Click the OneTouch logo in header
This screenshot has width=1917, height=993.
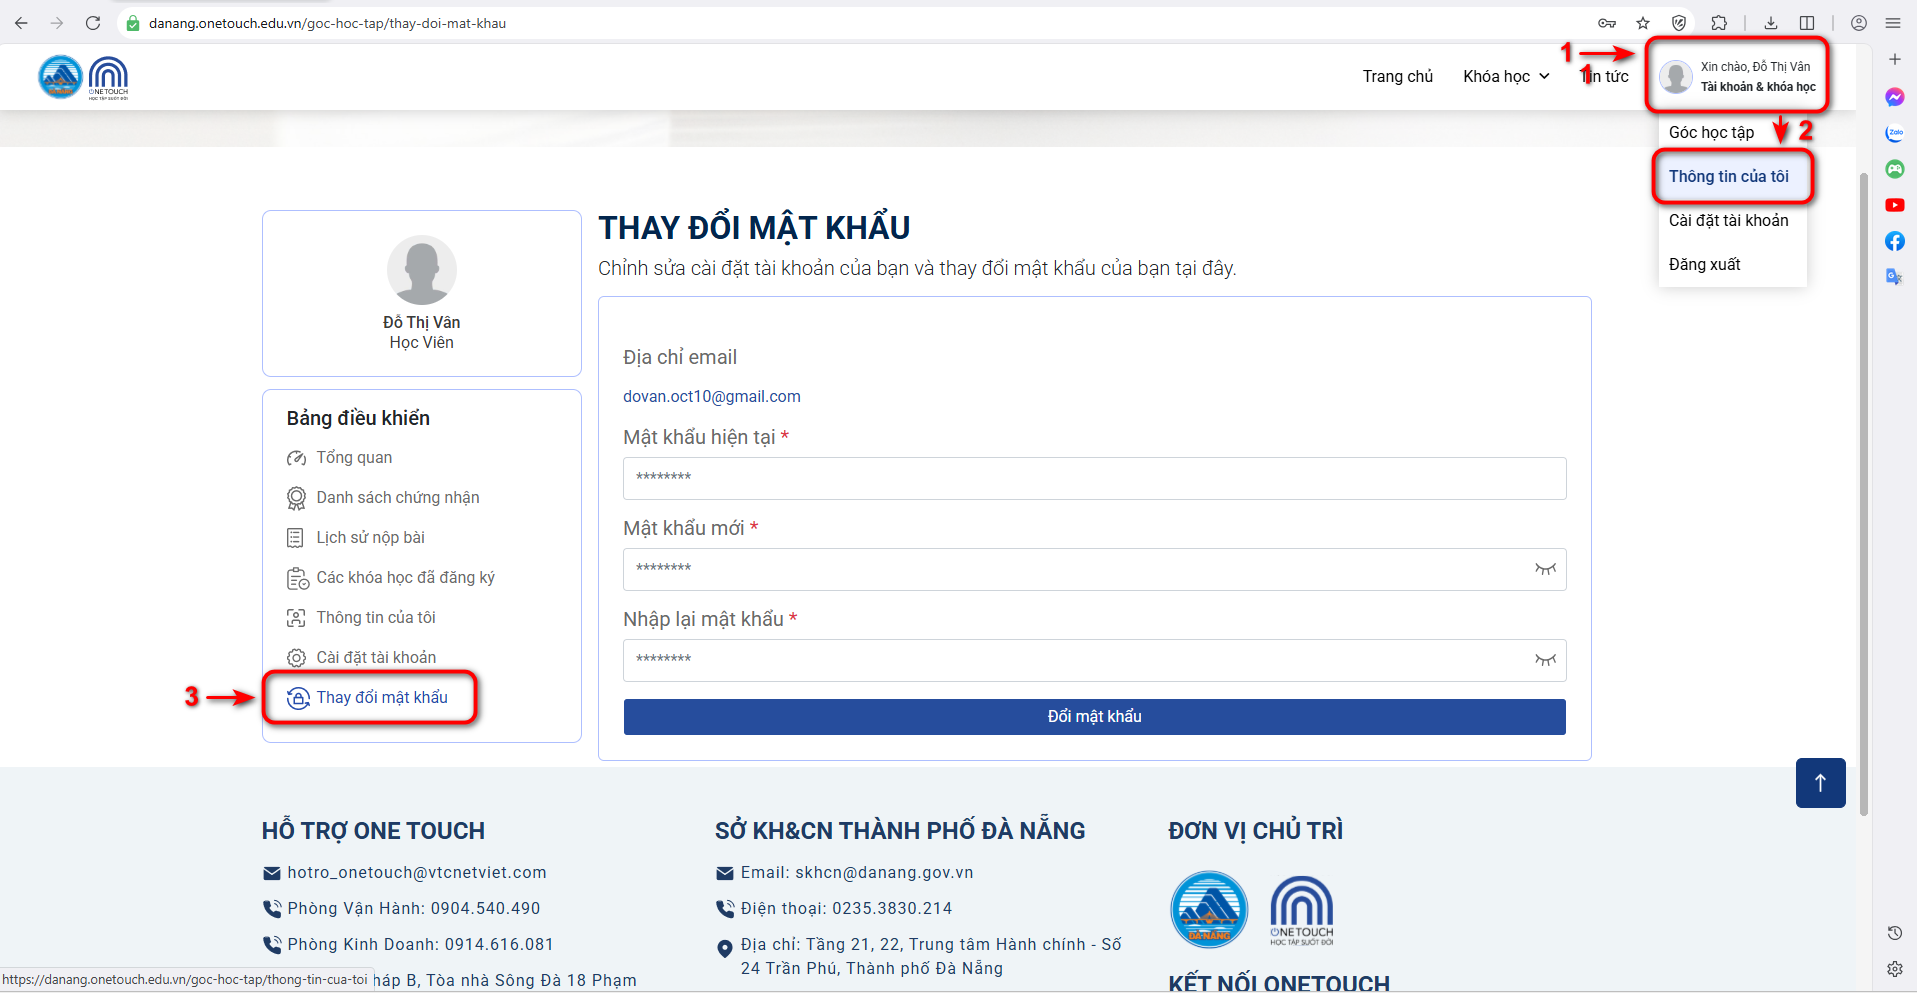[108, 77]
